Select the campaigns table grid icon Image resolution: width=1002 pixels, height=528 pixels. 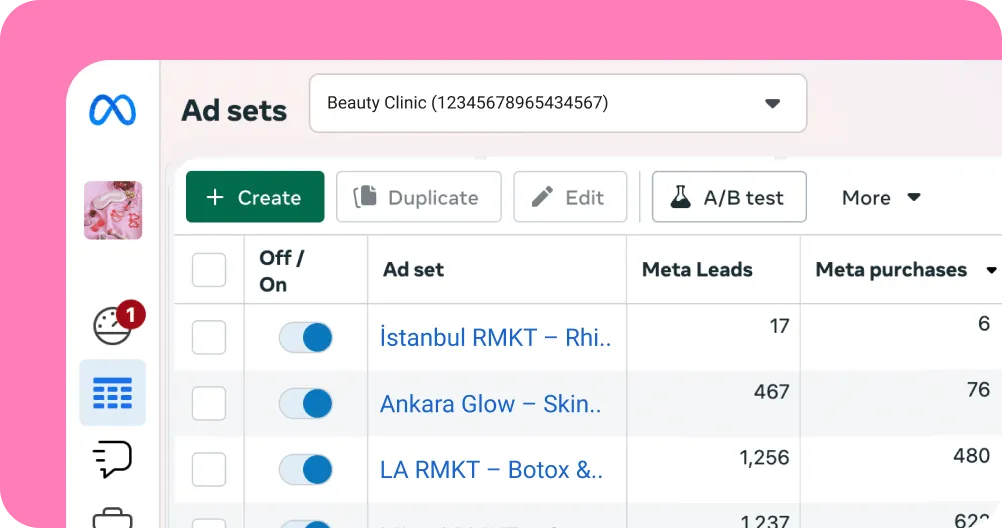coord(112,393)
